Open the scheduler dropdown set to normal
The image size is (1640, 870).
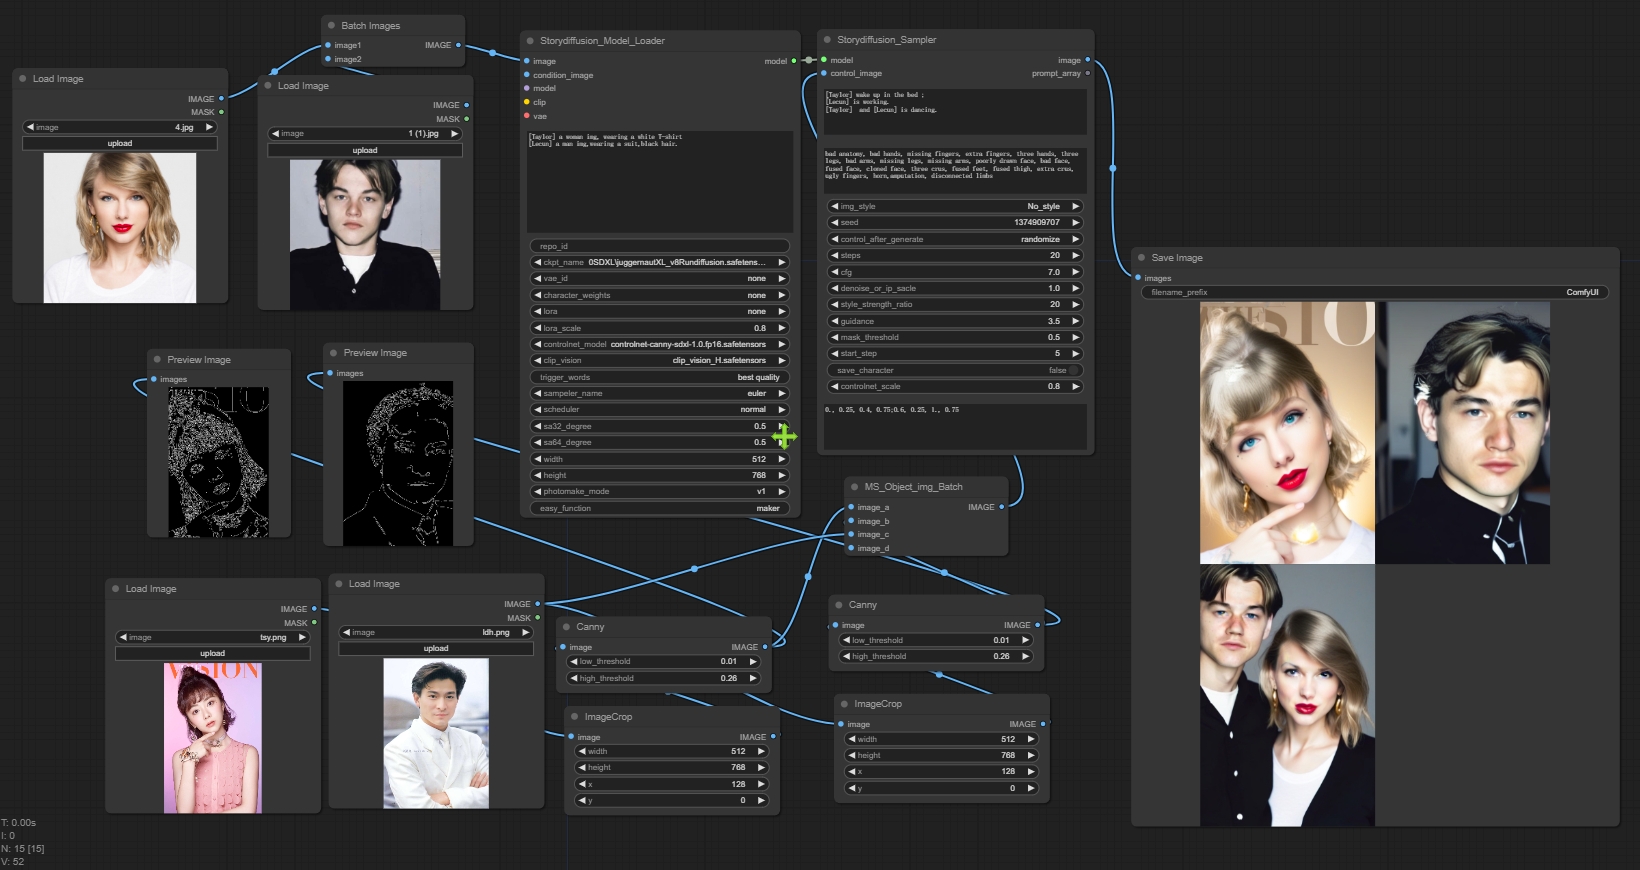click(x=659, y=409)
